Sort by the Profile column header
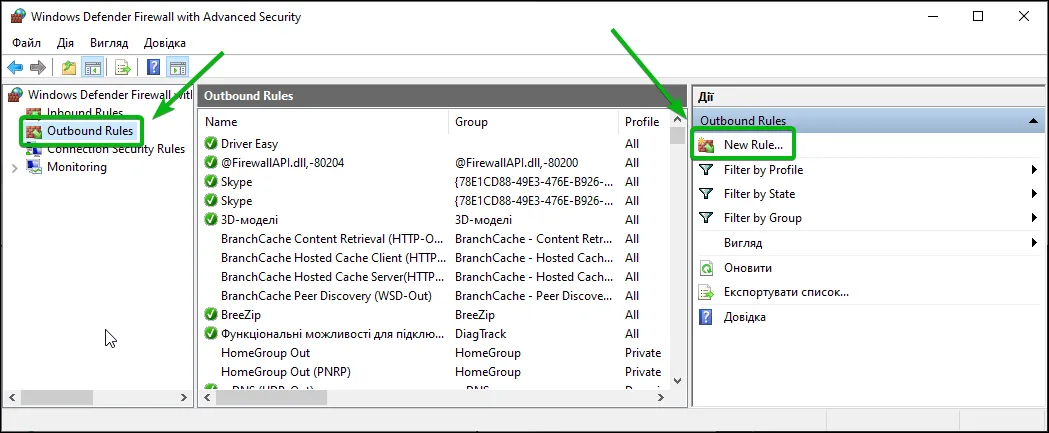This screenshot has height=433, width=1049. click(642, 122)
